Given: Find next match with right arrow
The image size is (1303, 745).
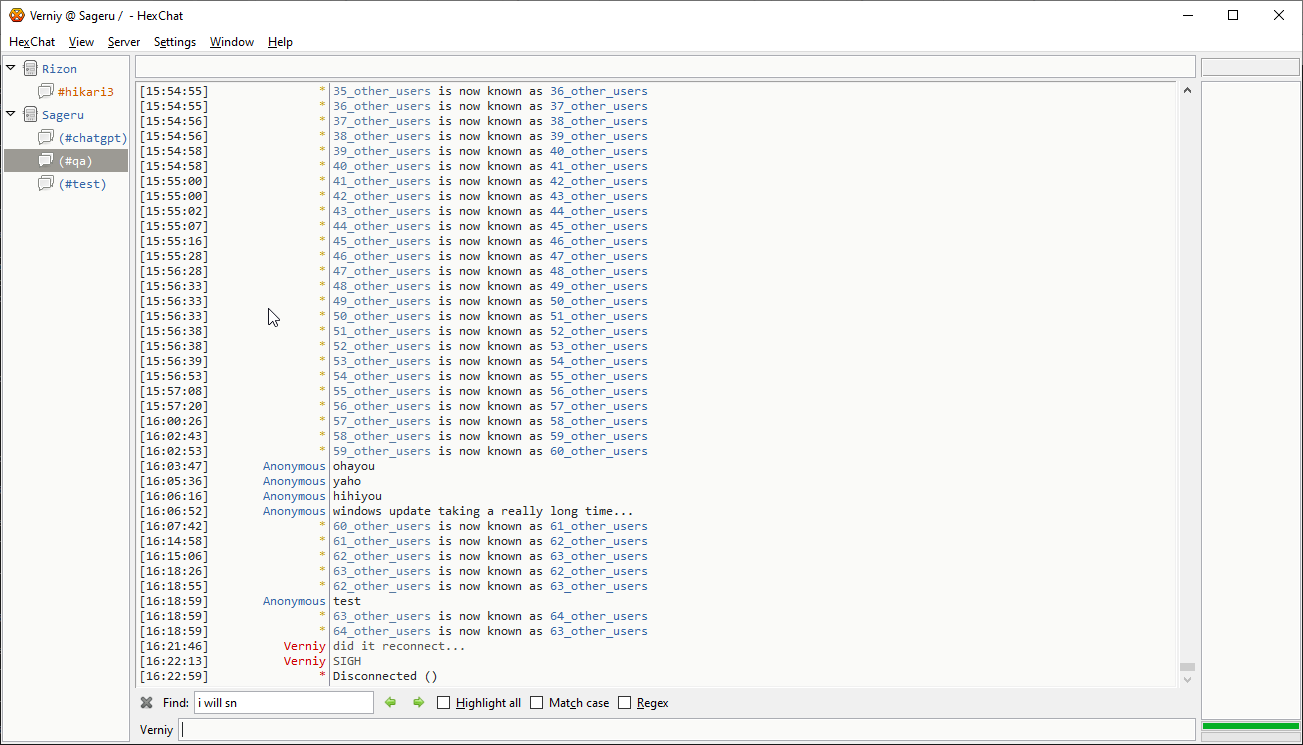Looking at the screenshot, I should click(418, 703).
